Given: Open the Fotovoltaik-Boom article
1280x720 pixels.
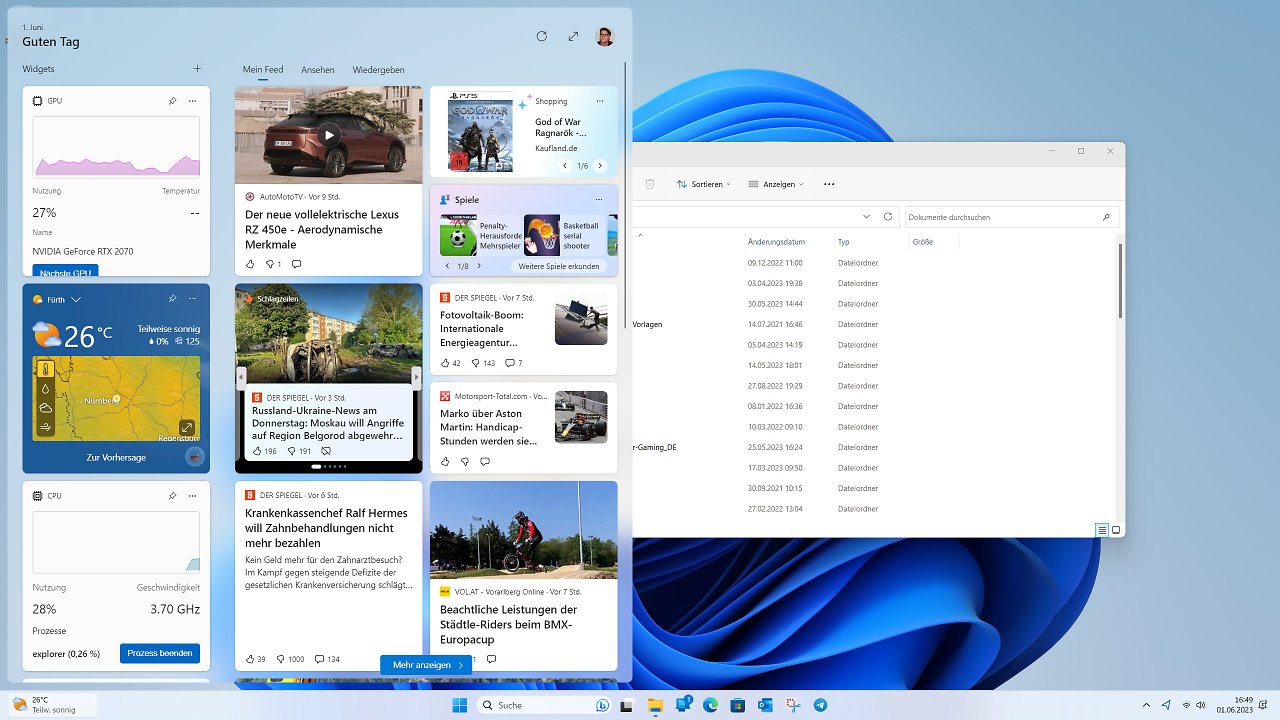Looking at the screenshot, I should pos(482,329).
